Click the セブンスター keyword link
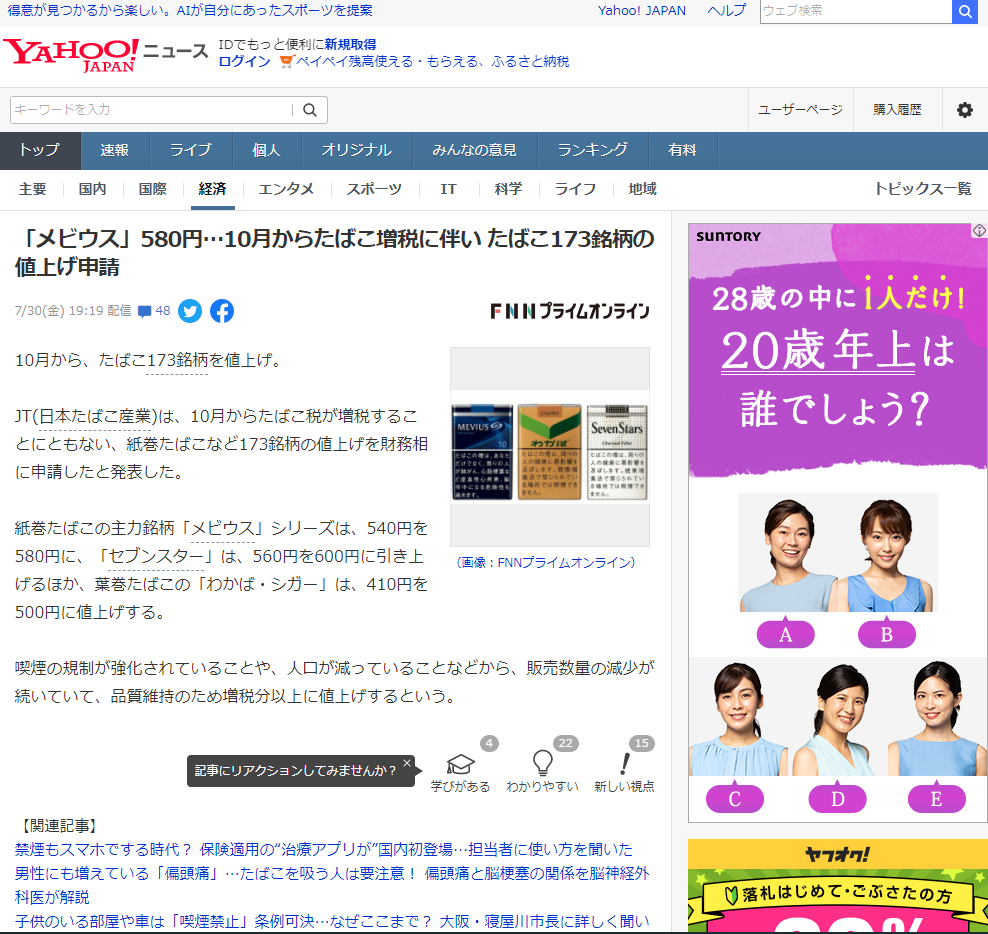The height and width of the screenshot is (934, 988). (156, 556)
